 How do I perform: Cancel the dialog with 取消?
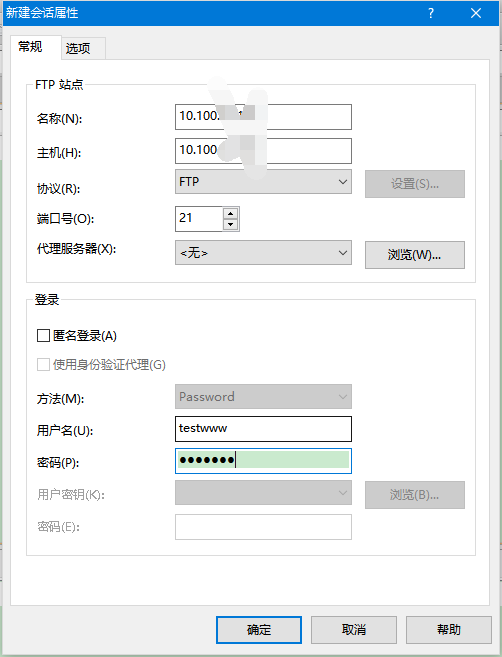[x=354, y=630]
